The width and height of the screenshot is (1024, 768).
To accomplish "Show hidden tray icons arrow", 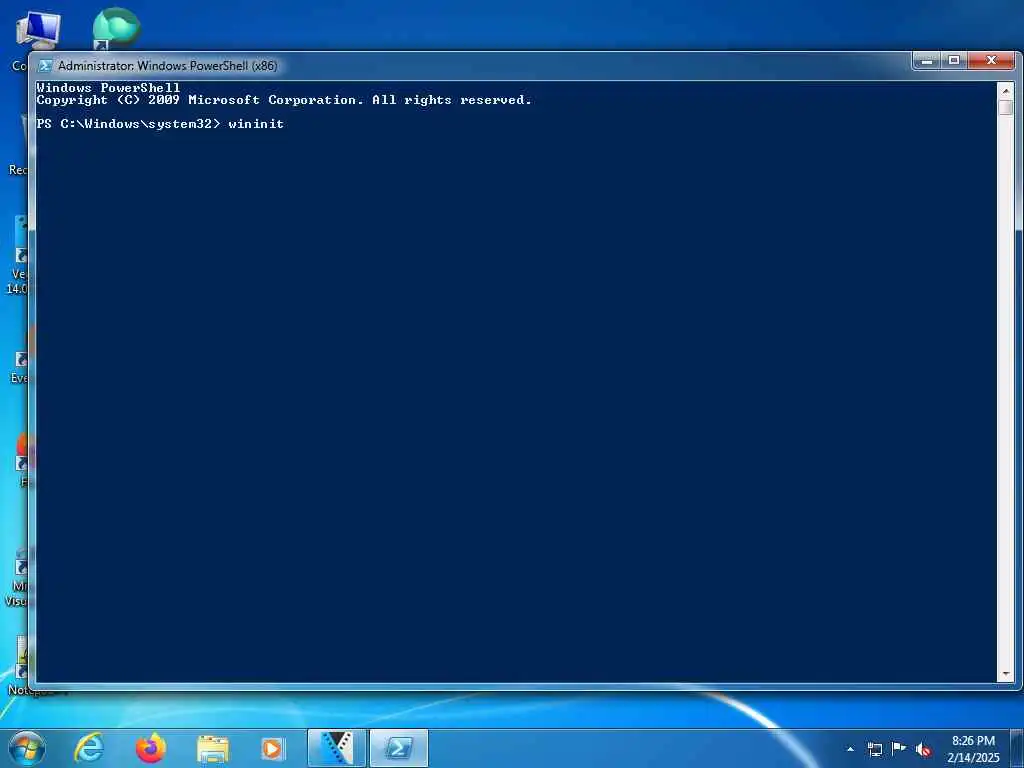I will pos(850,749).
